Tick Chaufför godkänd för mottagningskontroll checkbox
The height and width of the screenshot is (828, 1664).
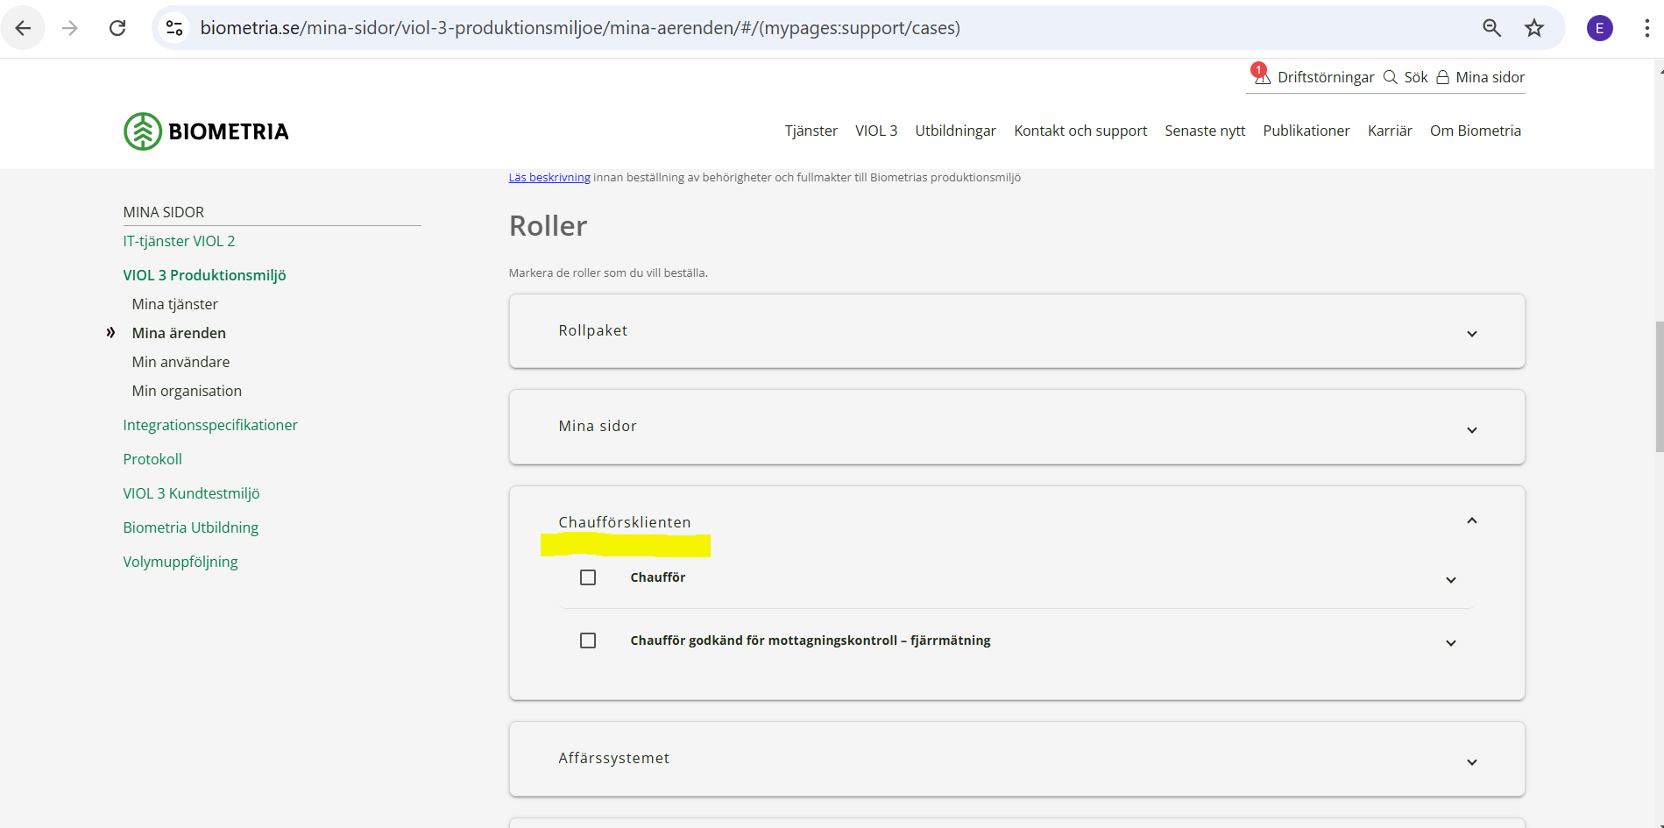(x=588, y=640)
